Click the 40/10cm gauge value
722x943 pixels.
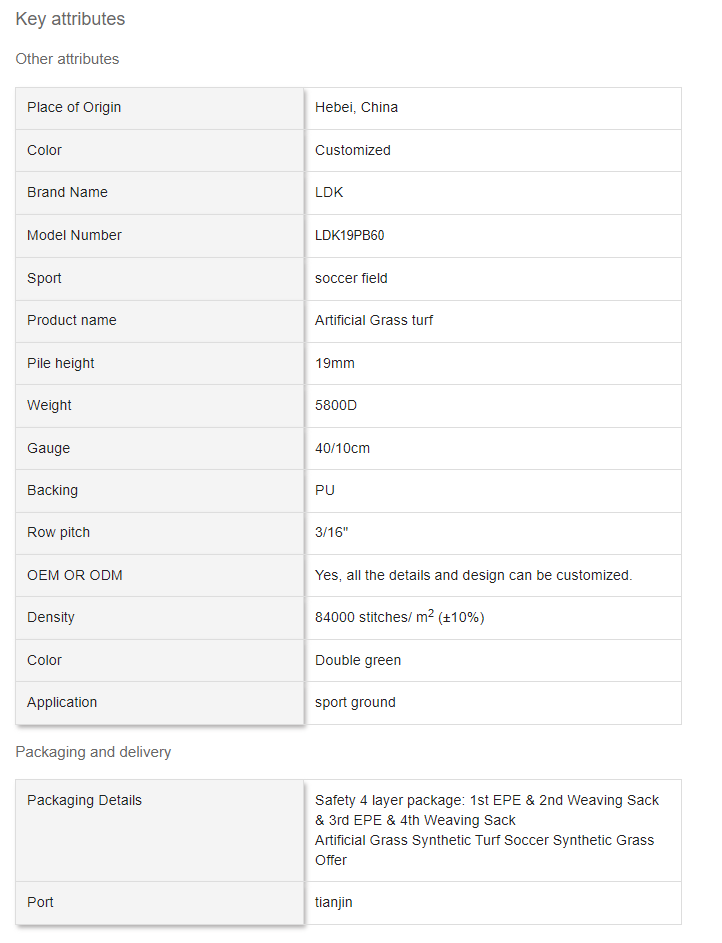(x=342, y=448)
